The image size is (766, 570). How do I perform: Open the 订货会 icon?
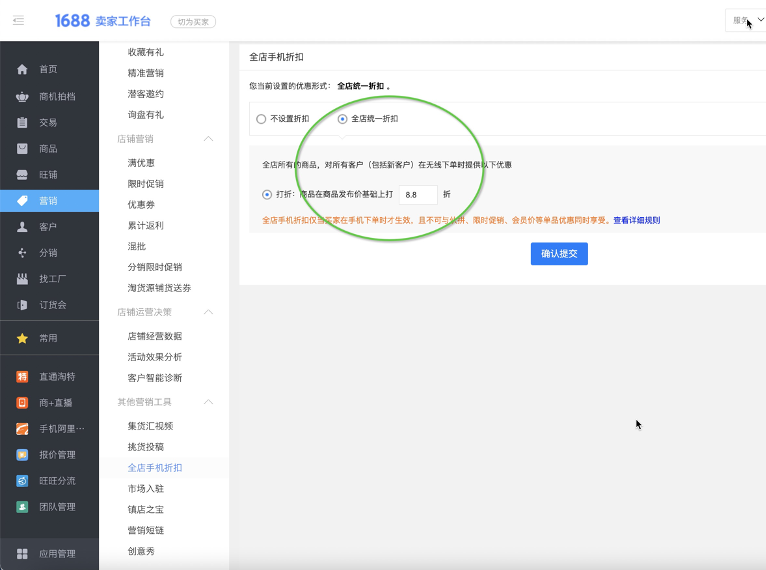22,305
